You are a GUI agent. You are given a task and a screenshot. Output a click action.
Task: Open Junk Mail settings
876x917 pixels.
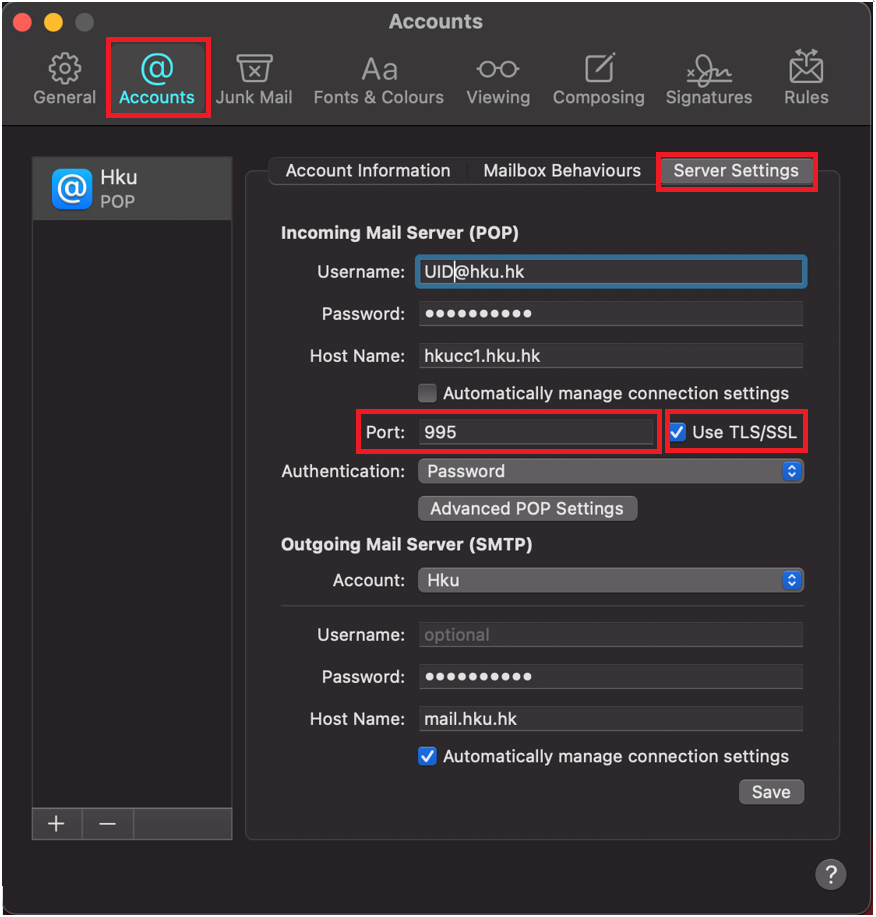(x=254, y=78)
